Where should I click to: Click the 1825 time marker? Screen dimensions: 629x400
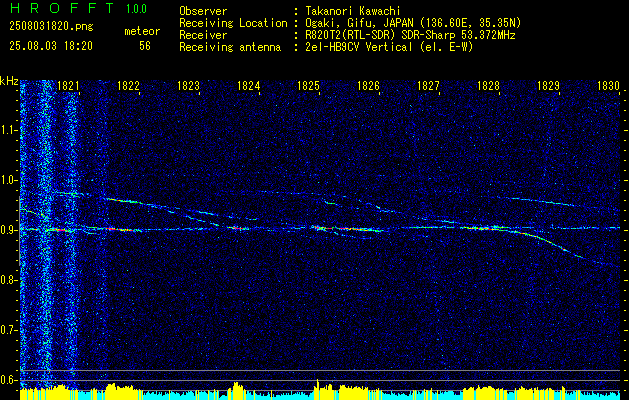click(x=308, y=85)
